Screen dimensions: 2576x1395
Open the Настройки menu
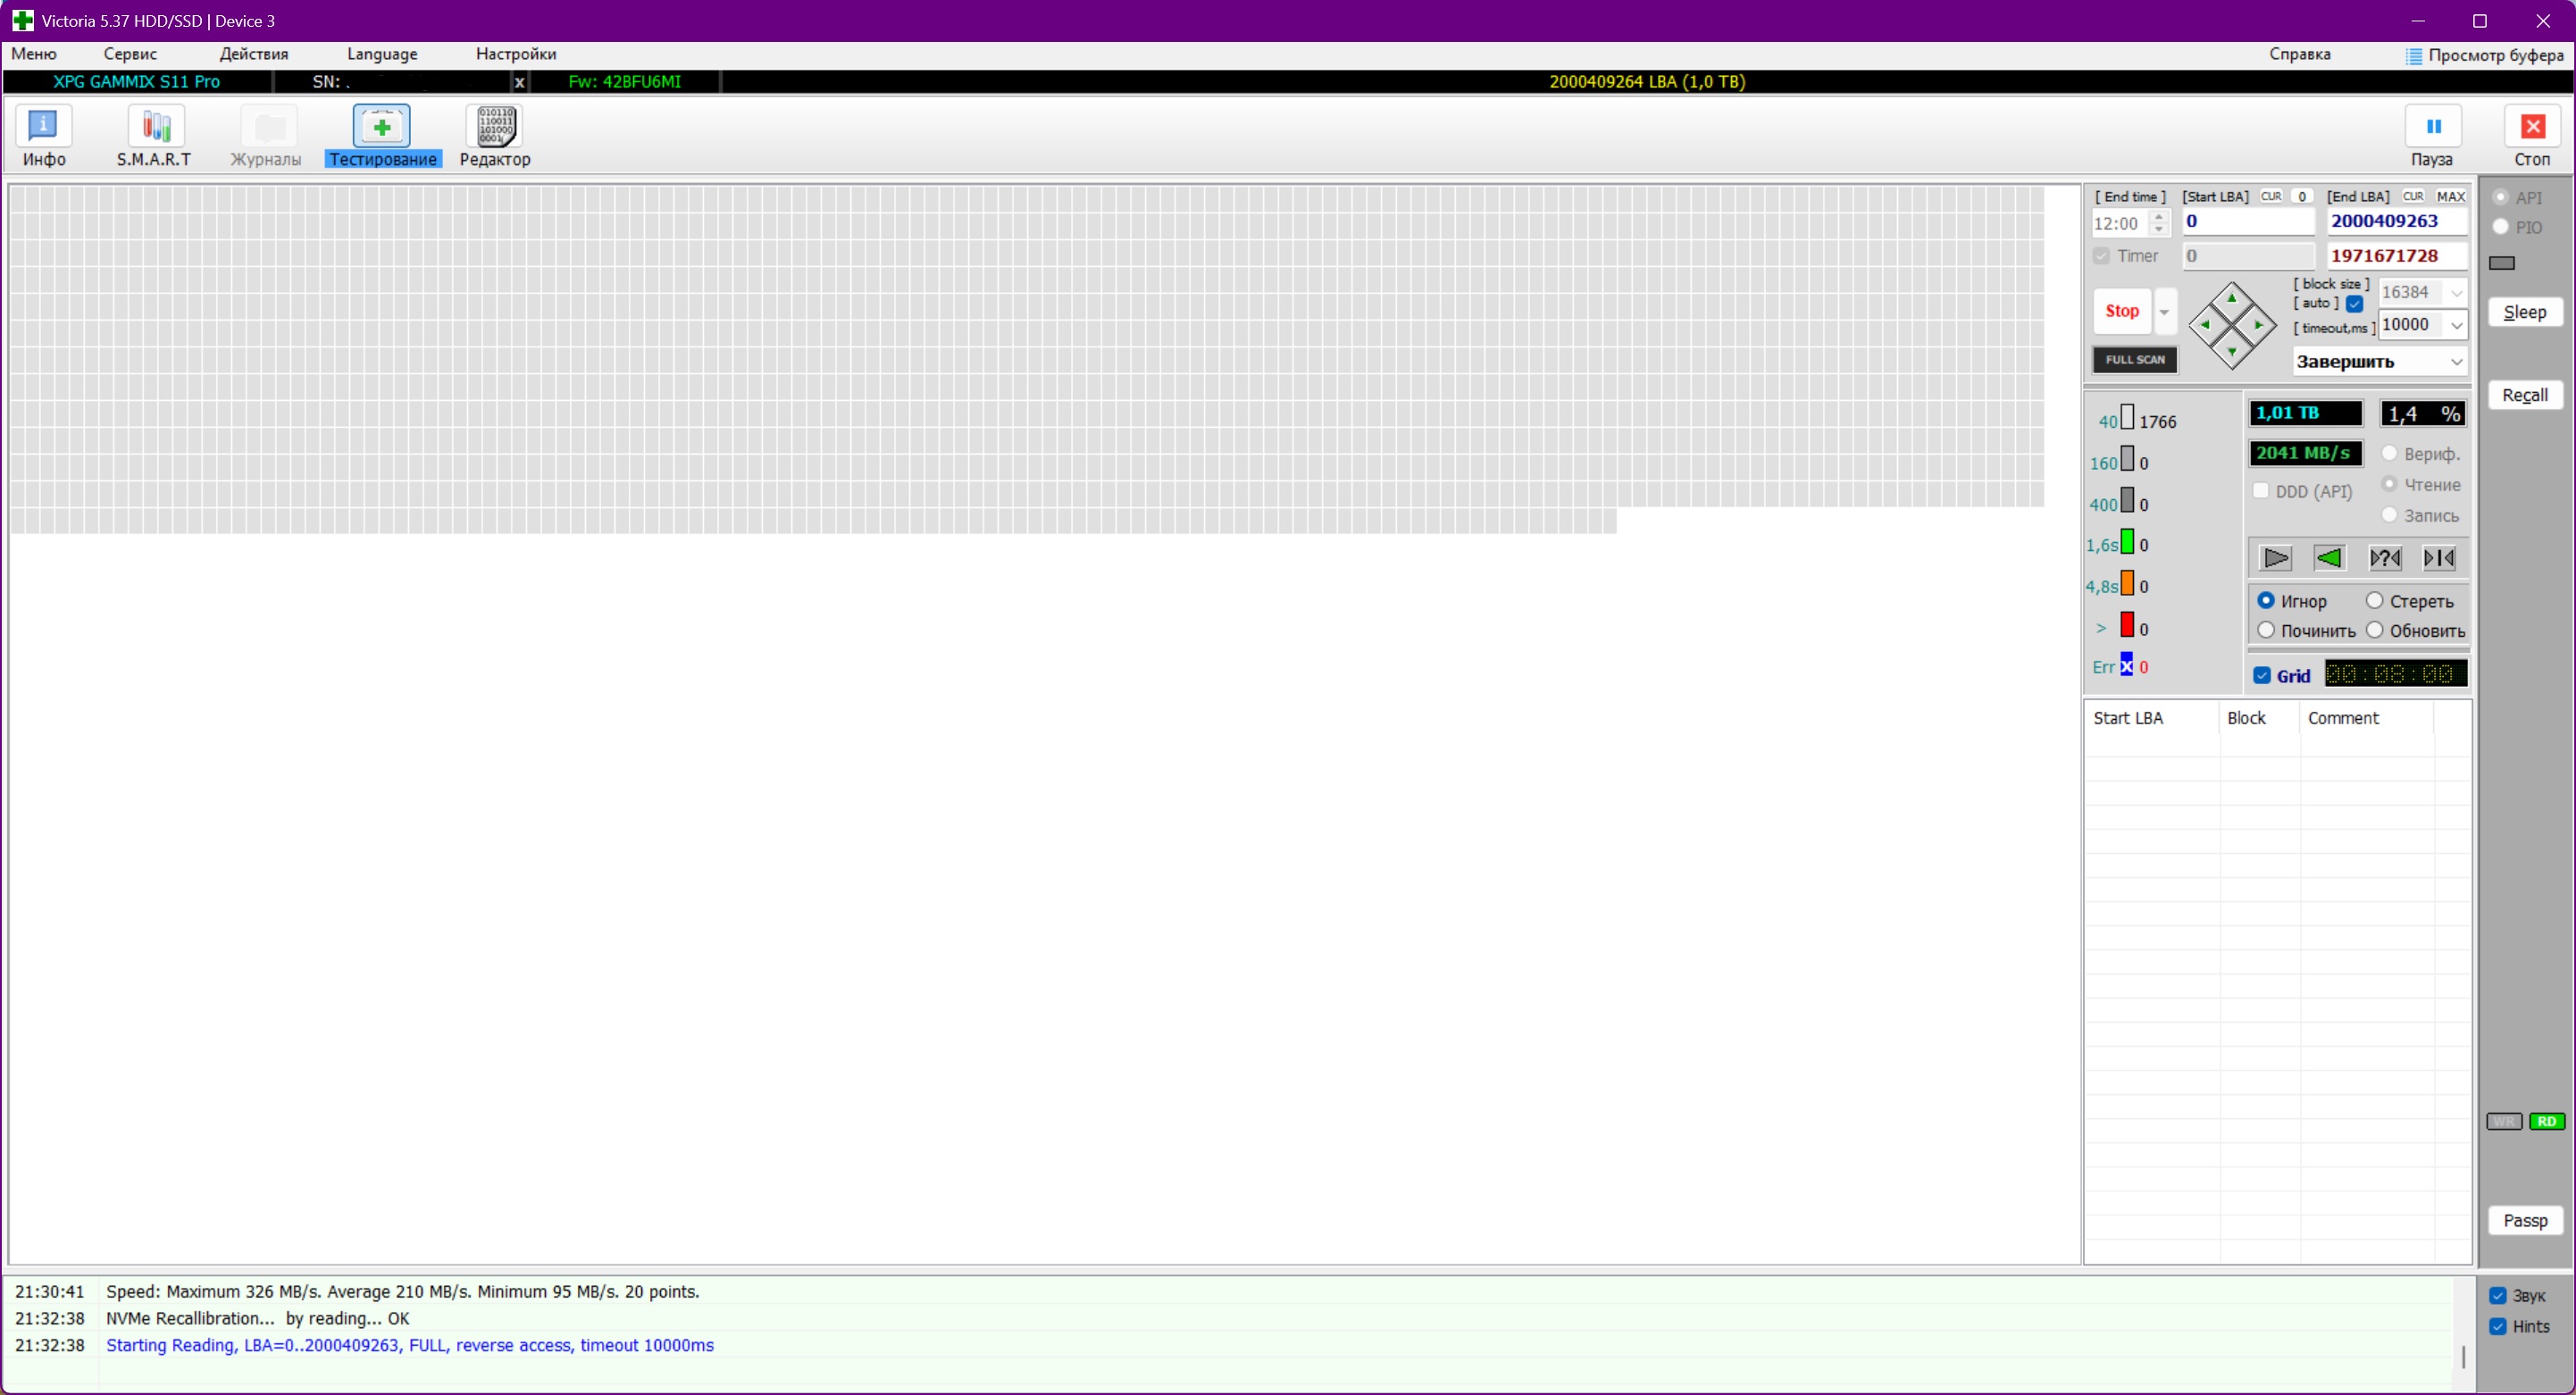[515, 54]
